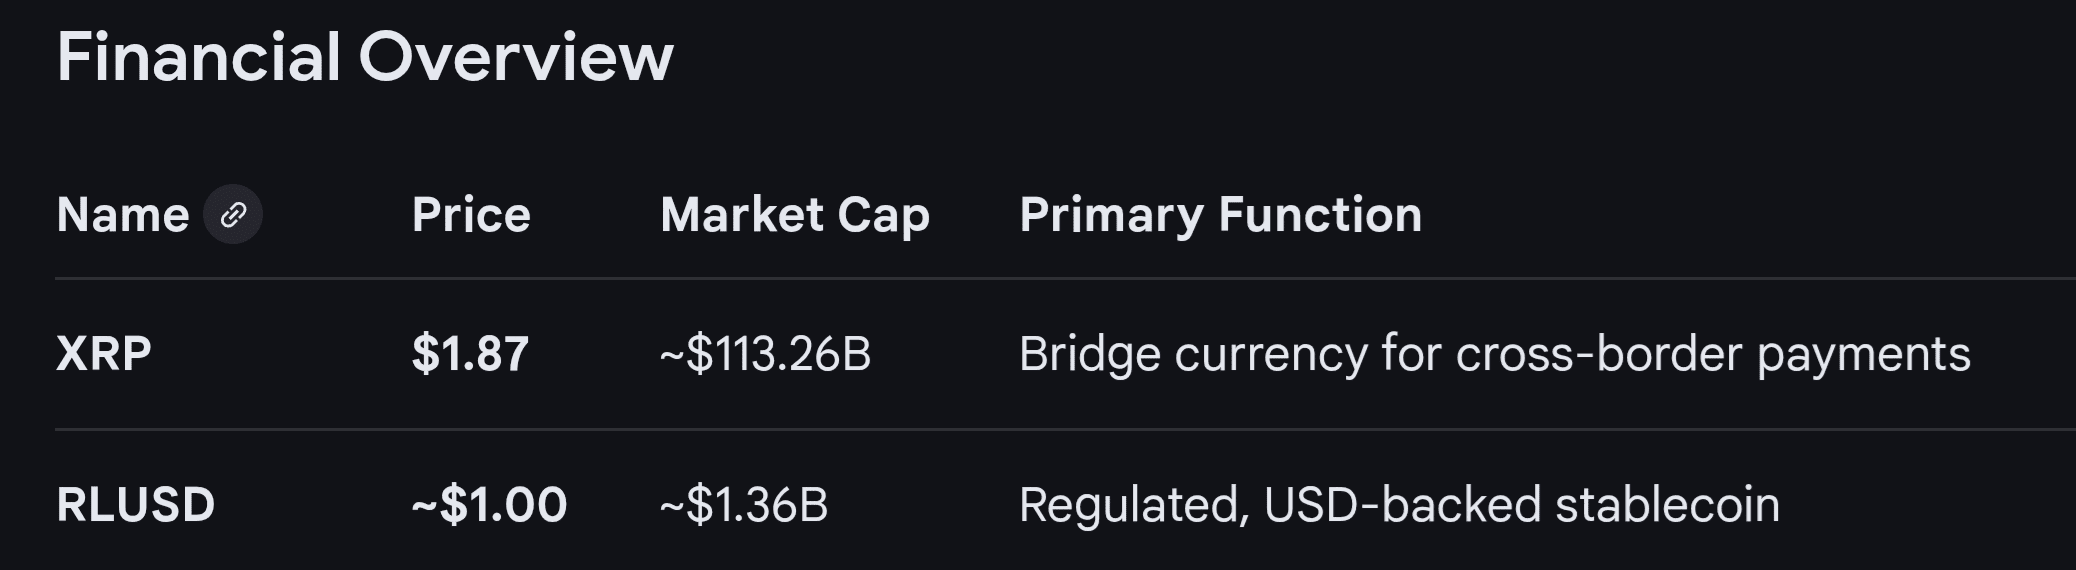Click the link icon beside Name header

(233, 215)
